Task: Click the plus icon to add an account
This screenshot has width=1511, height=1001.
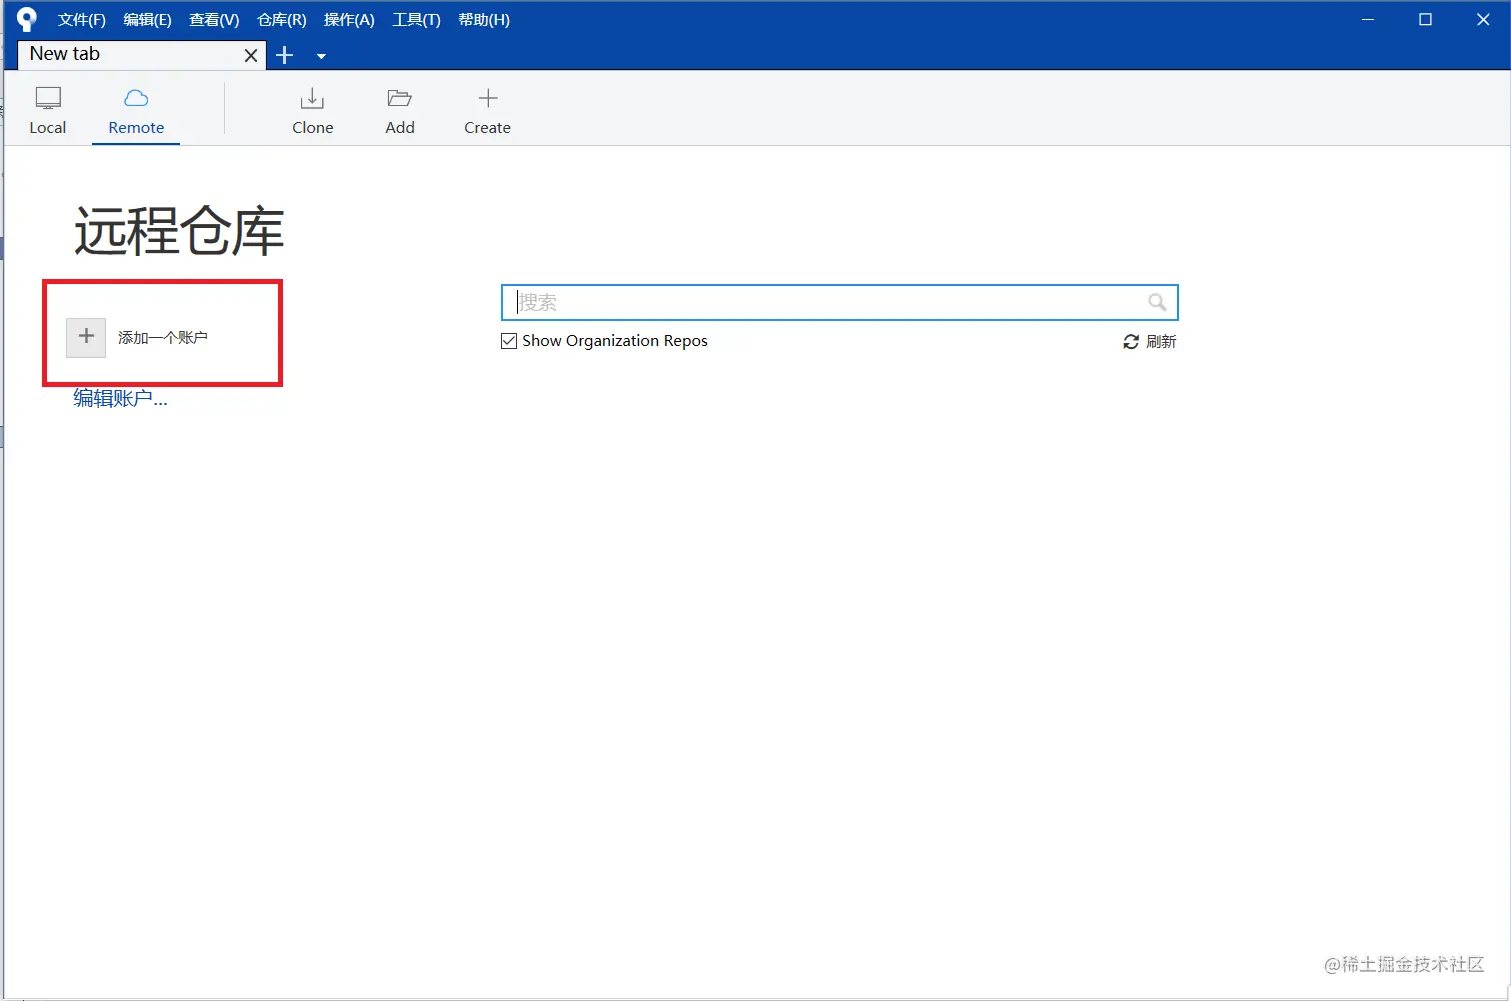Action: pyautogui.click(x=86, y=337)
